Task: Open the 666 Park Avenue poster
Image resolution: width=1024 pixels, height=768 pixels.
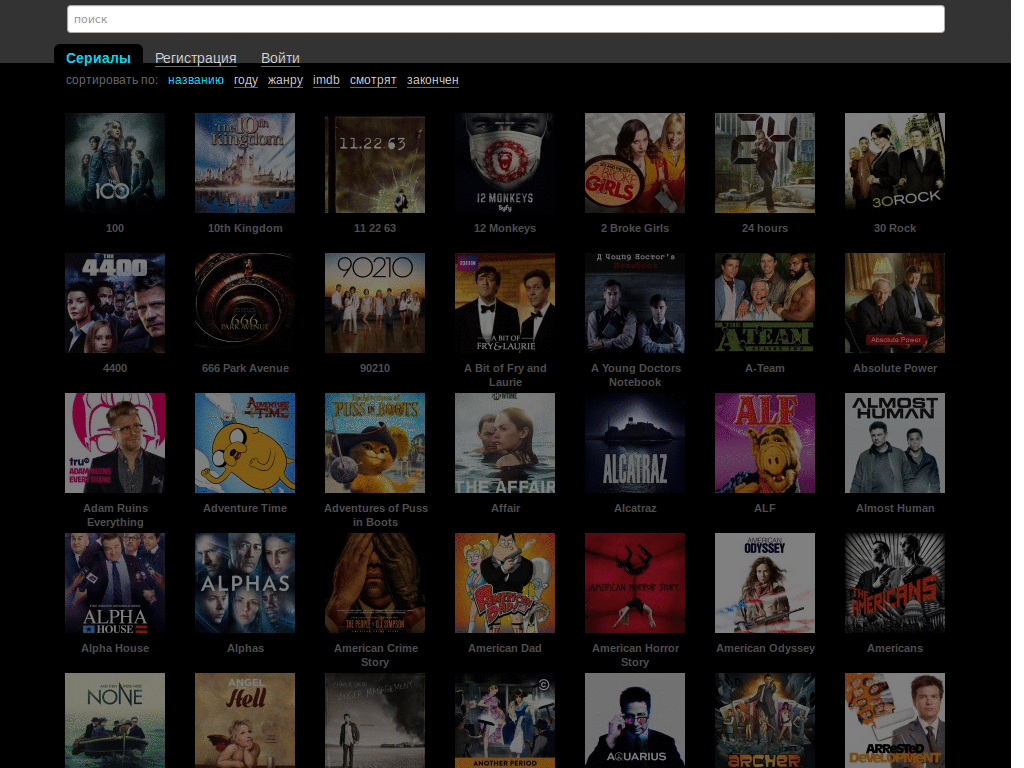Action: coord(245,303)
